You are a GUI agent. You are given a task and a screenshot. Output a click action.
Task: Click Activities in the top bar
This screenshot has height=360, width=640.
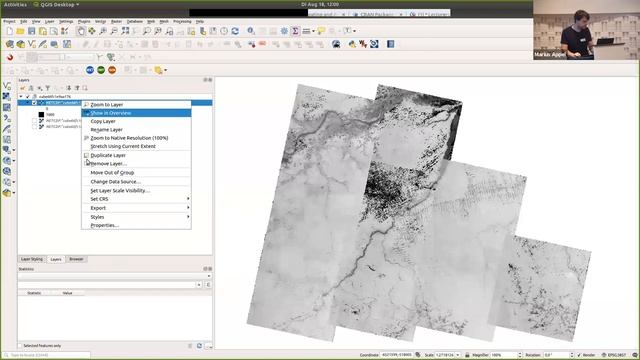(x=15, y=4)
